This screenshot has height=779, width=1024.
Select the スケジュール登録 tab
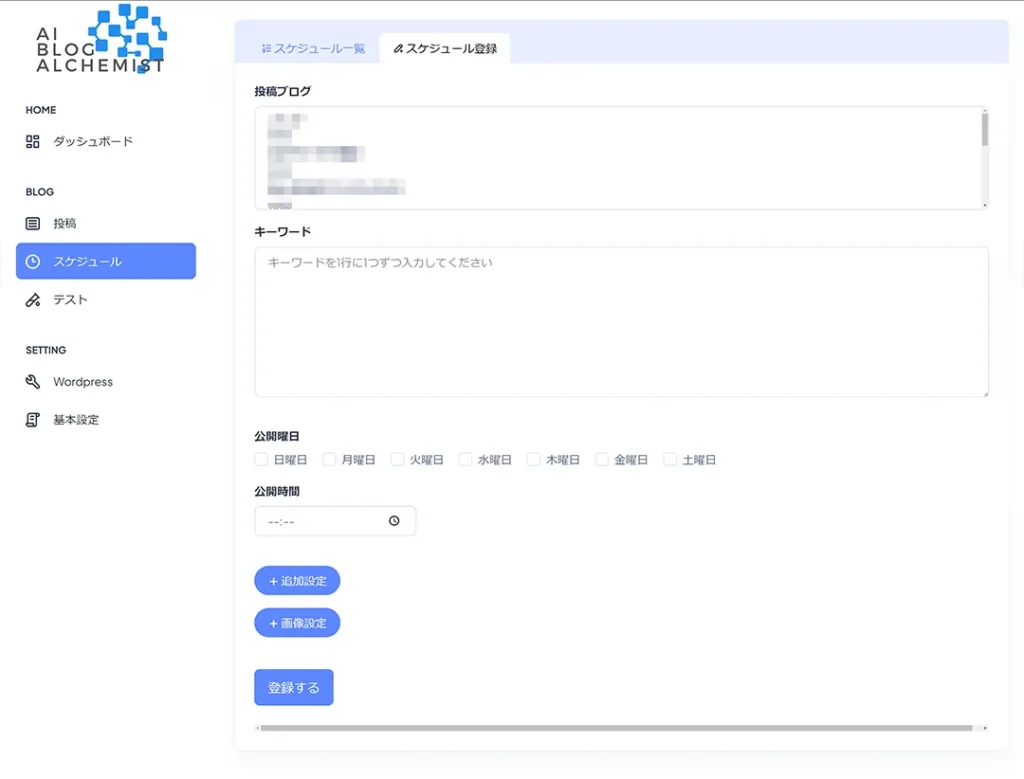pyautogui.click(x=445, y=47)
